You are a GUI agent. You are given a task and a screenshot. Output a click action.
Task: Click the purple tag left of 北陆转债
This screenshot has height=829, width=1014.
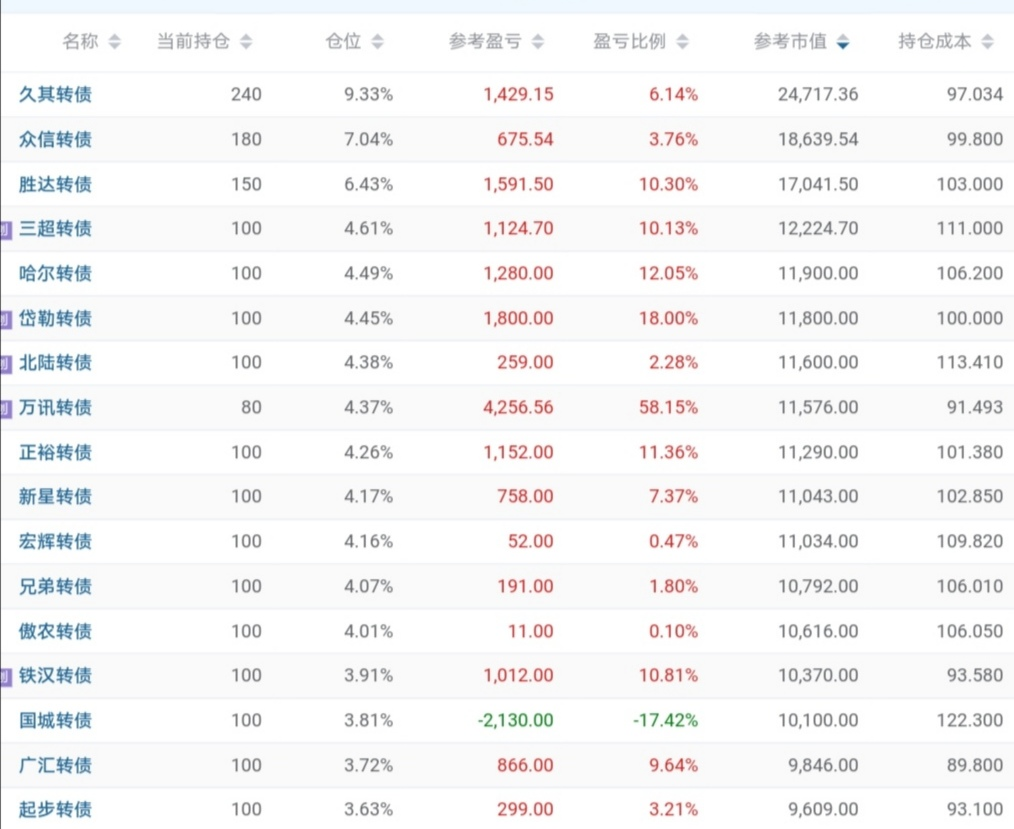5,364
